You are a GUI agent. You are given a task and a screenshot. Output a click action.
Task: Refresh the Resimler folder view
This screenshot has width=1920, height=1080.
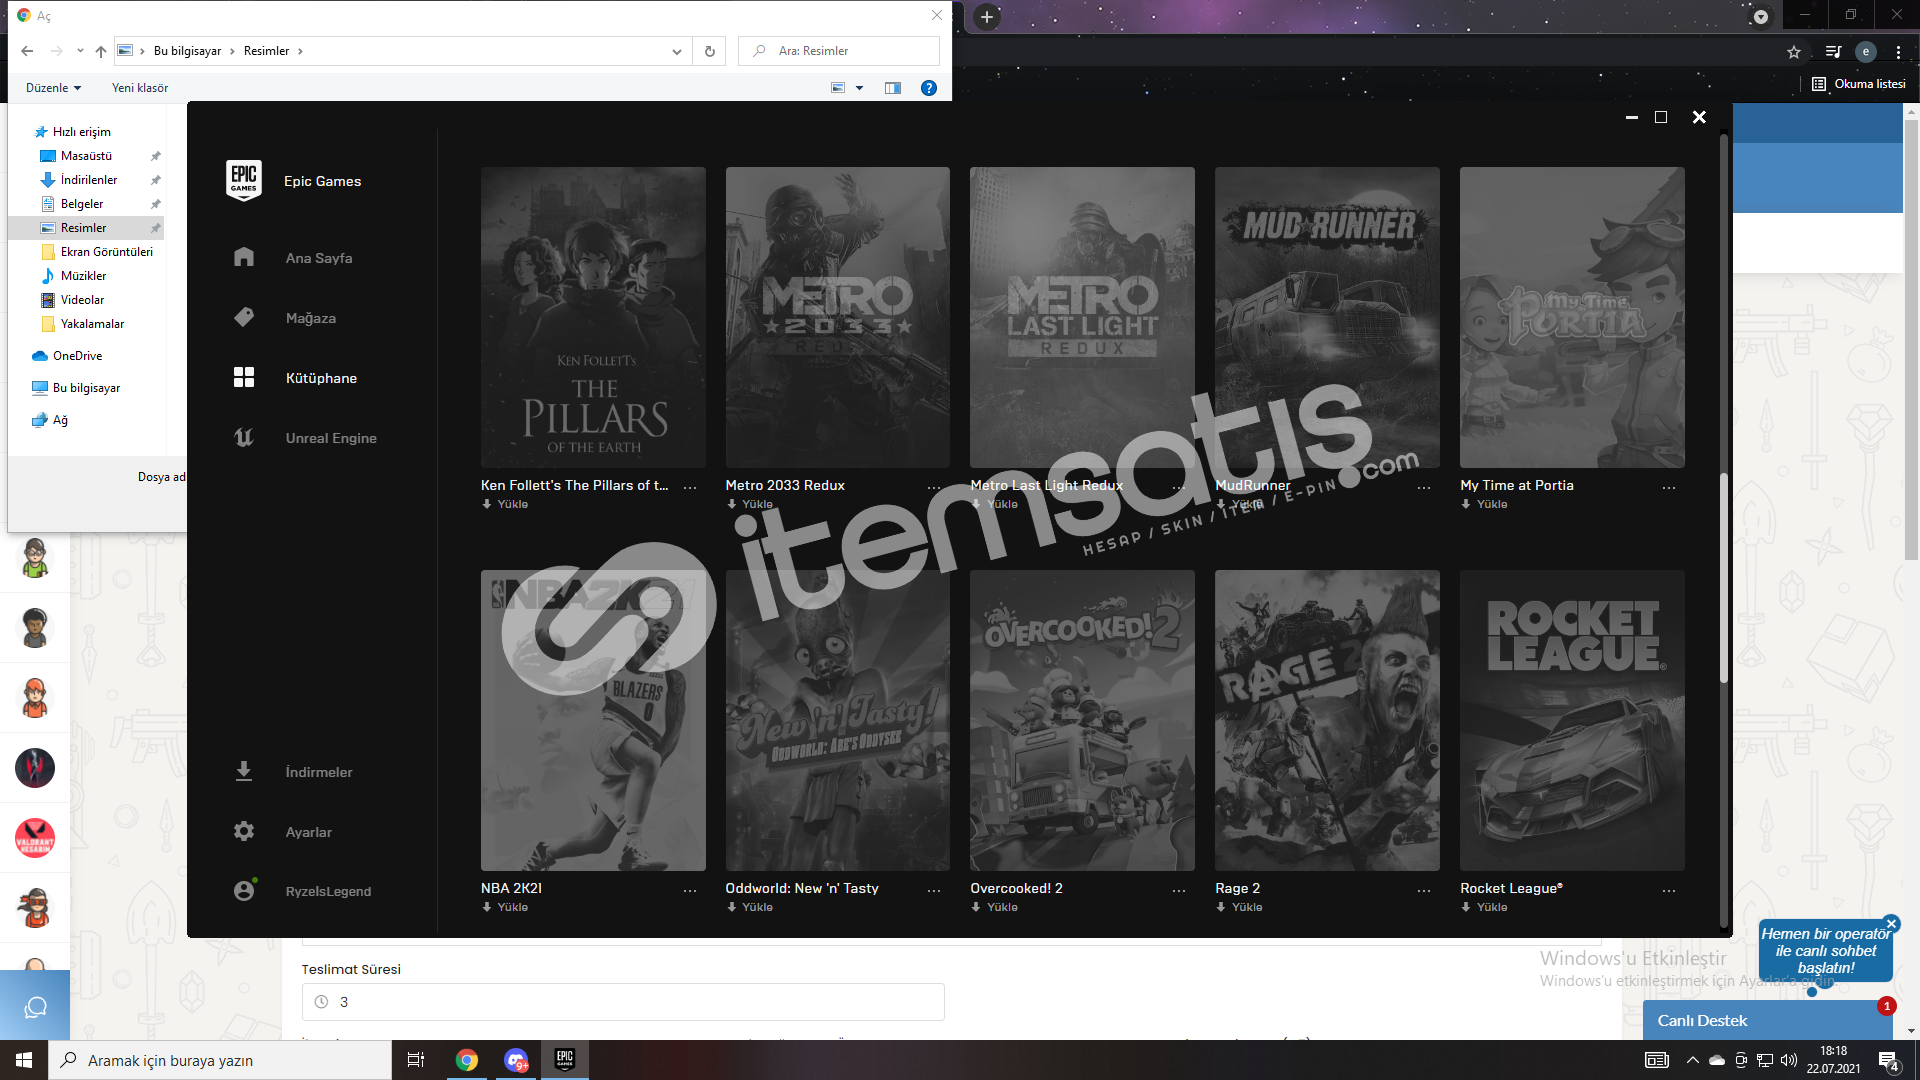710,51
